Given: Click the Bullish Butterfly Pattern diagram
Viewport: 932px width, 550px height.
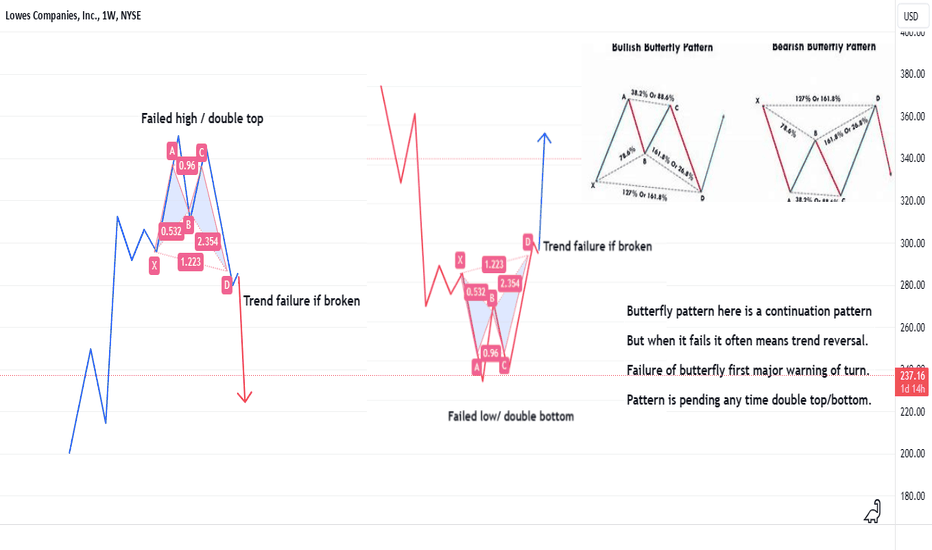Looking at the screenshot, I should pos(660,122).
